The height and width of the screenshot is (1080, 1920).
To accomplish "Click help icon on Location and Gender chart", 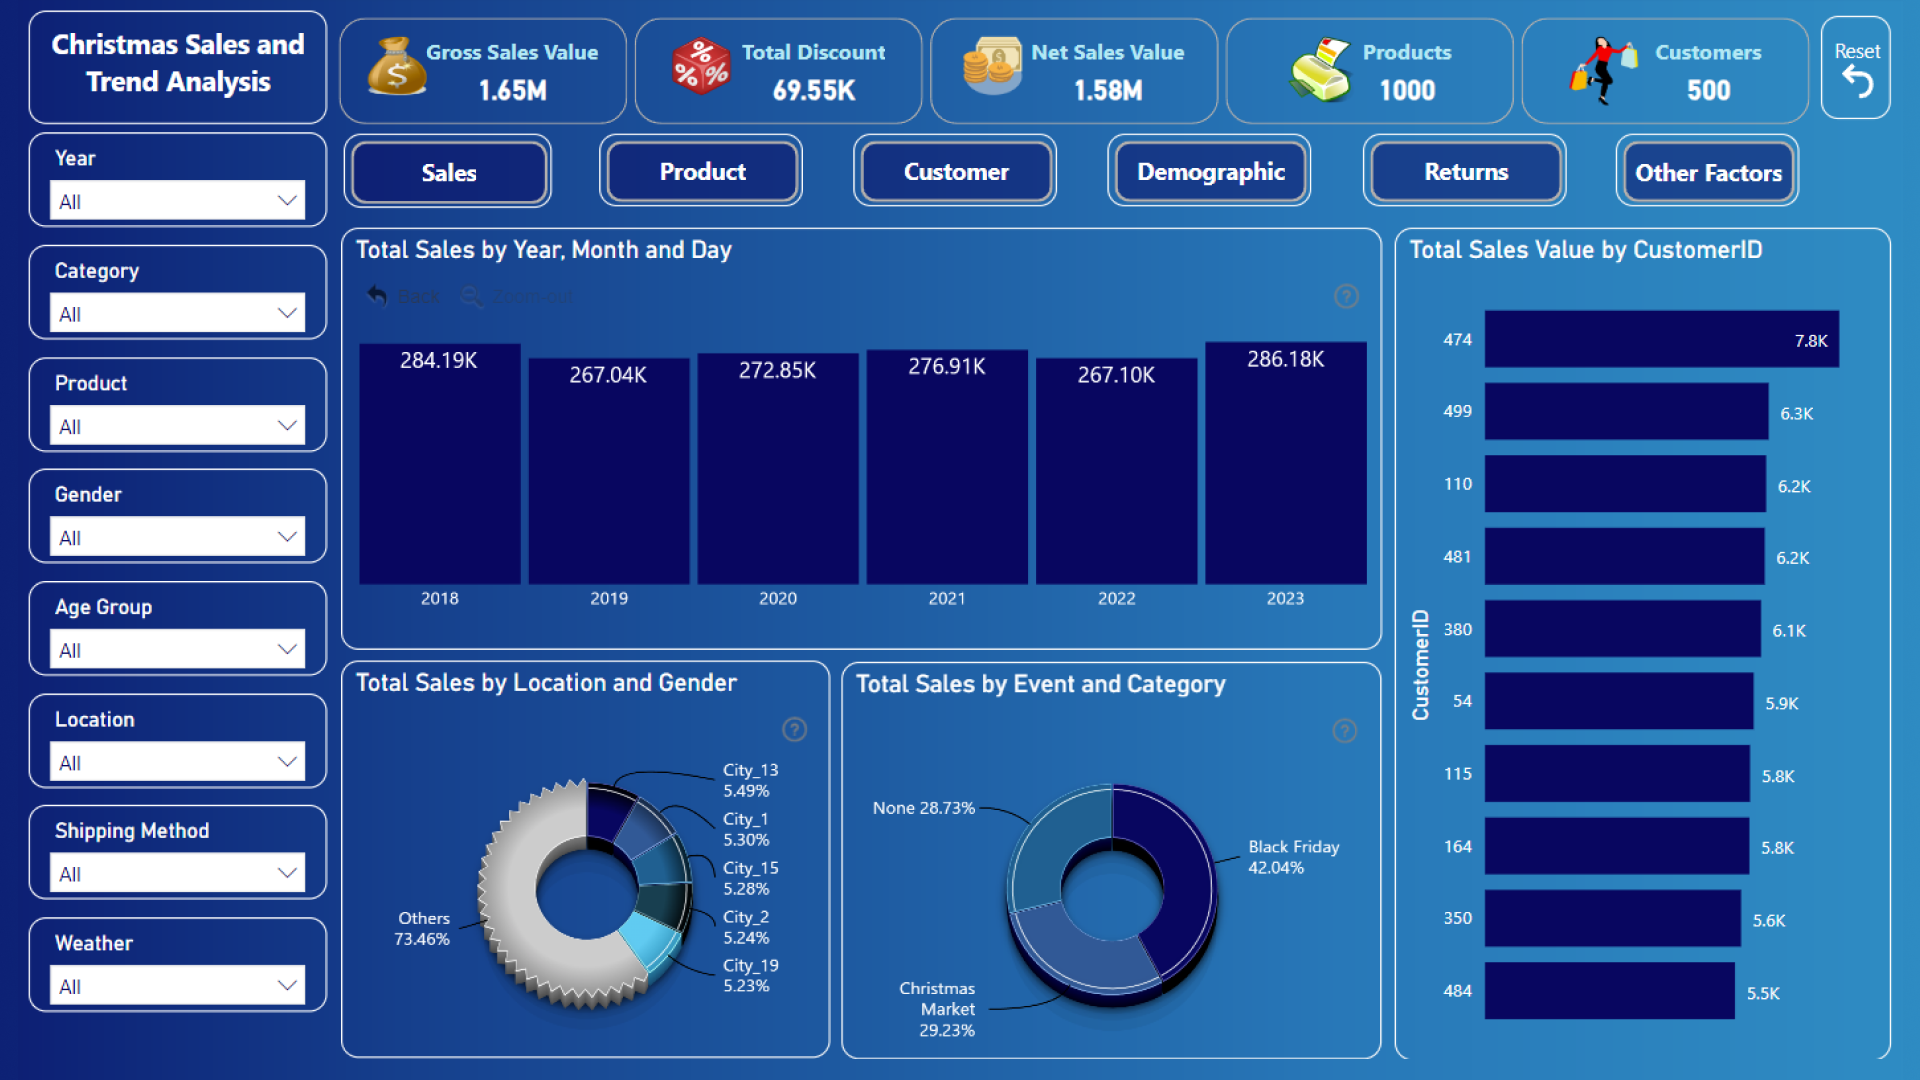I will point(794,729).
